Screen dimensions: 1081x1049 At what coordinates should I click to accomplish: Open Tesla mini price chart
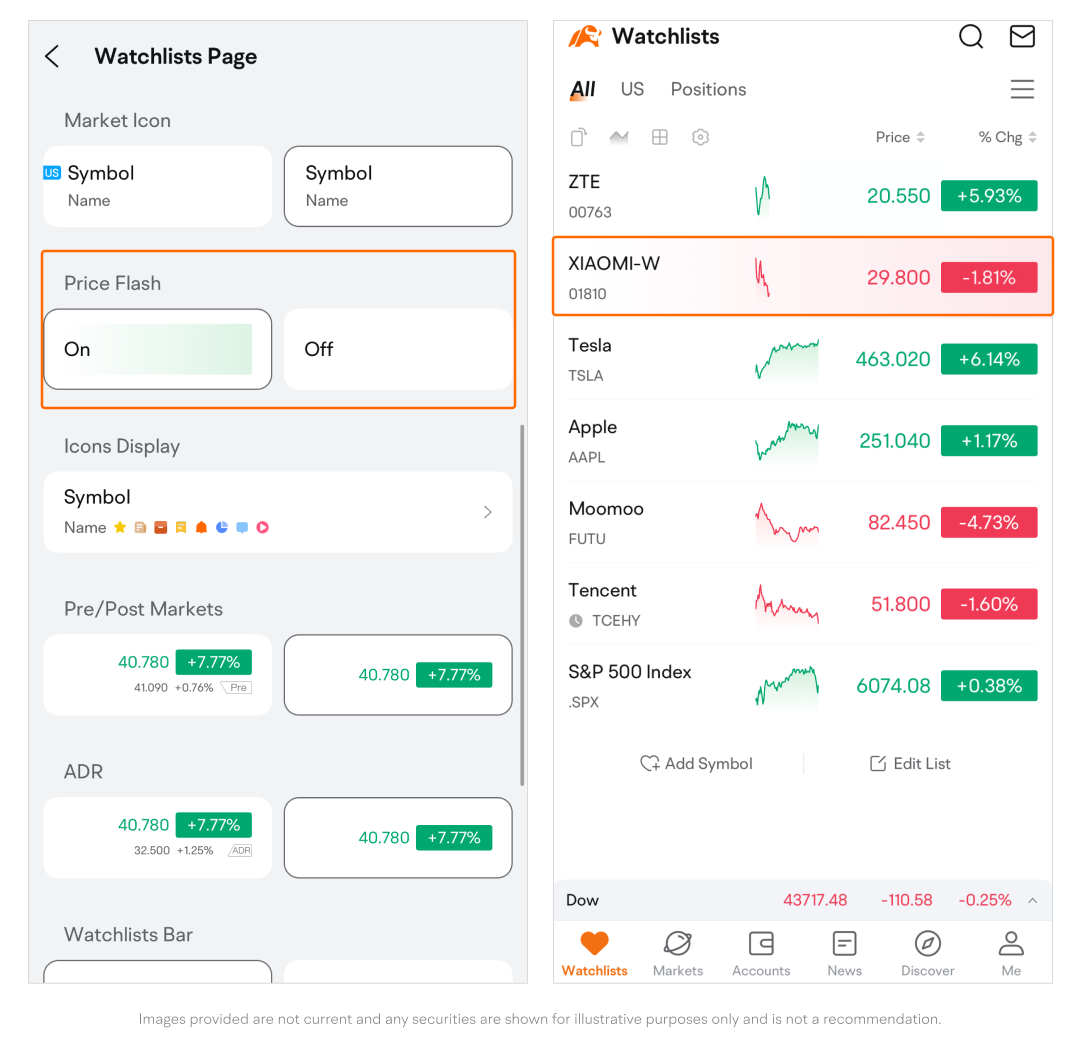tap(787, 360)
